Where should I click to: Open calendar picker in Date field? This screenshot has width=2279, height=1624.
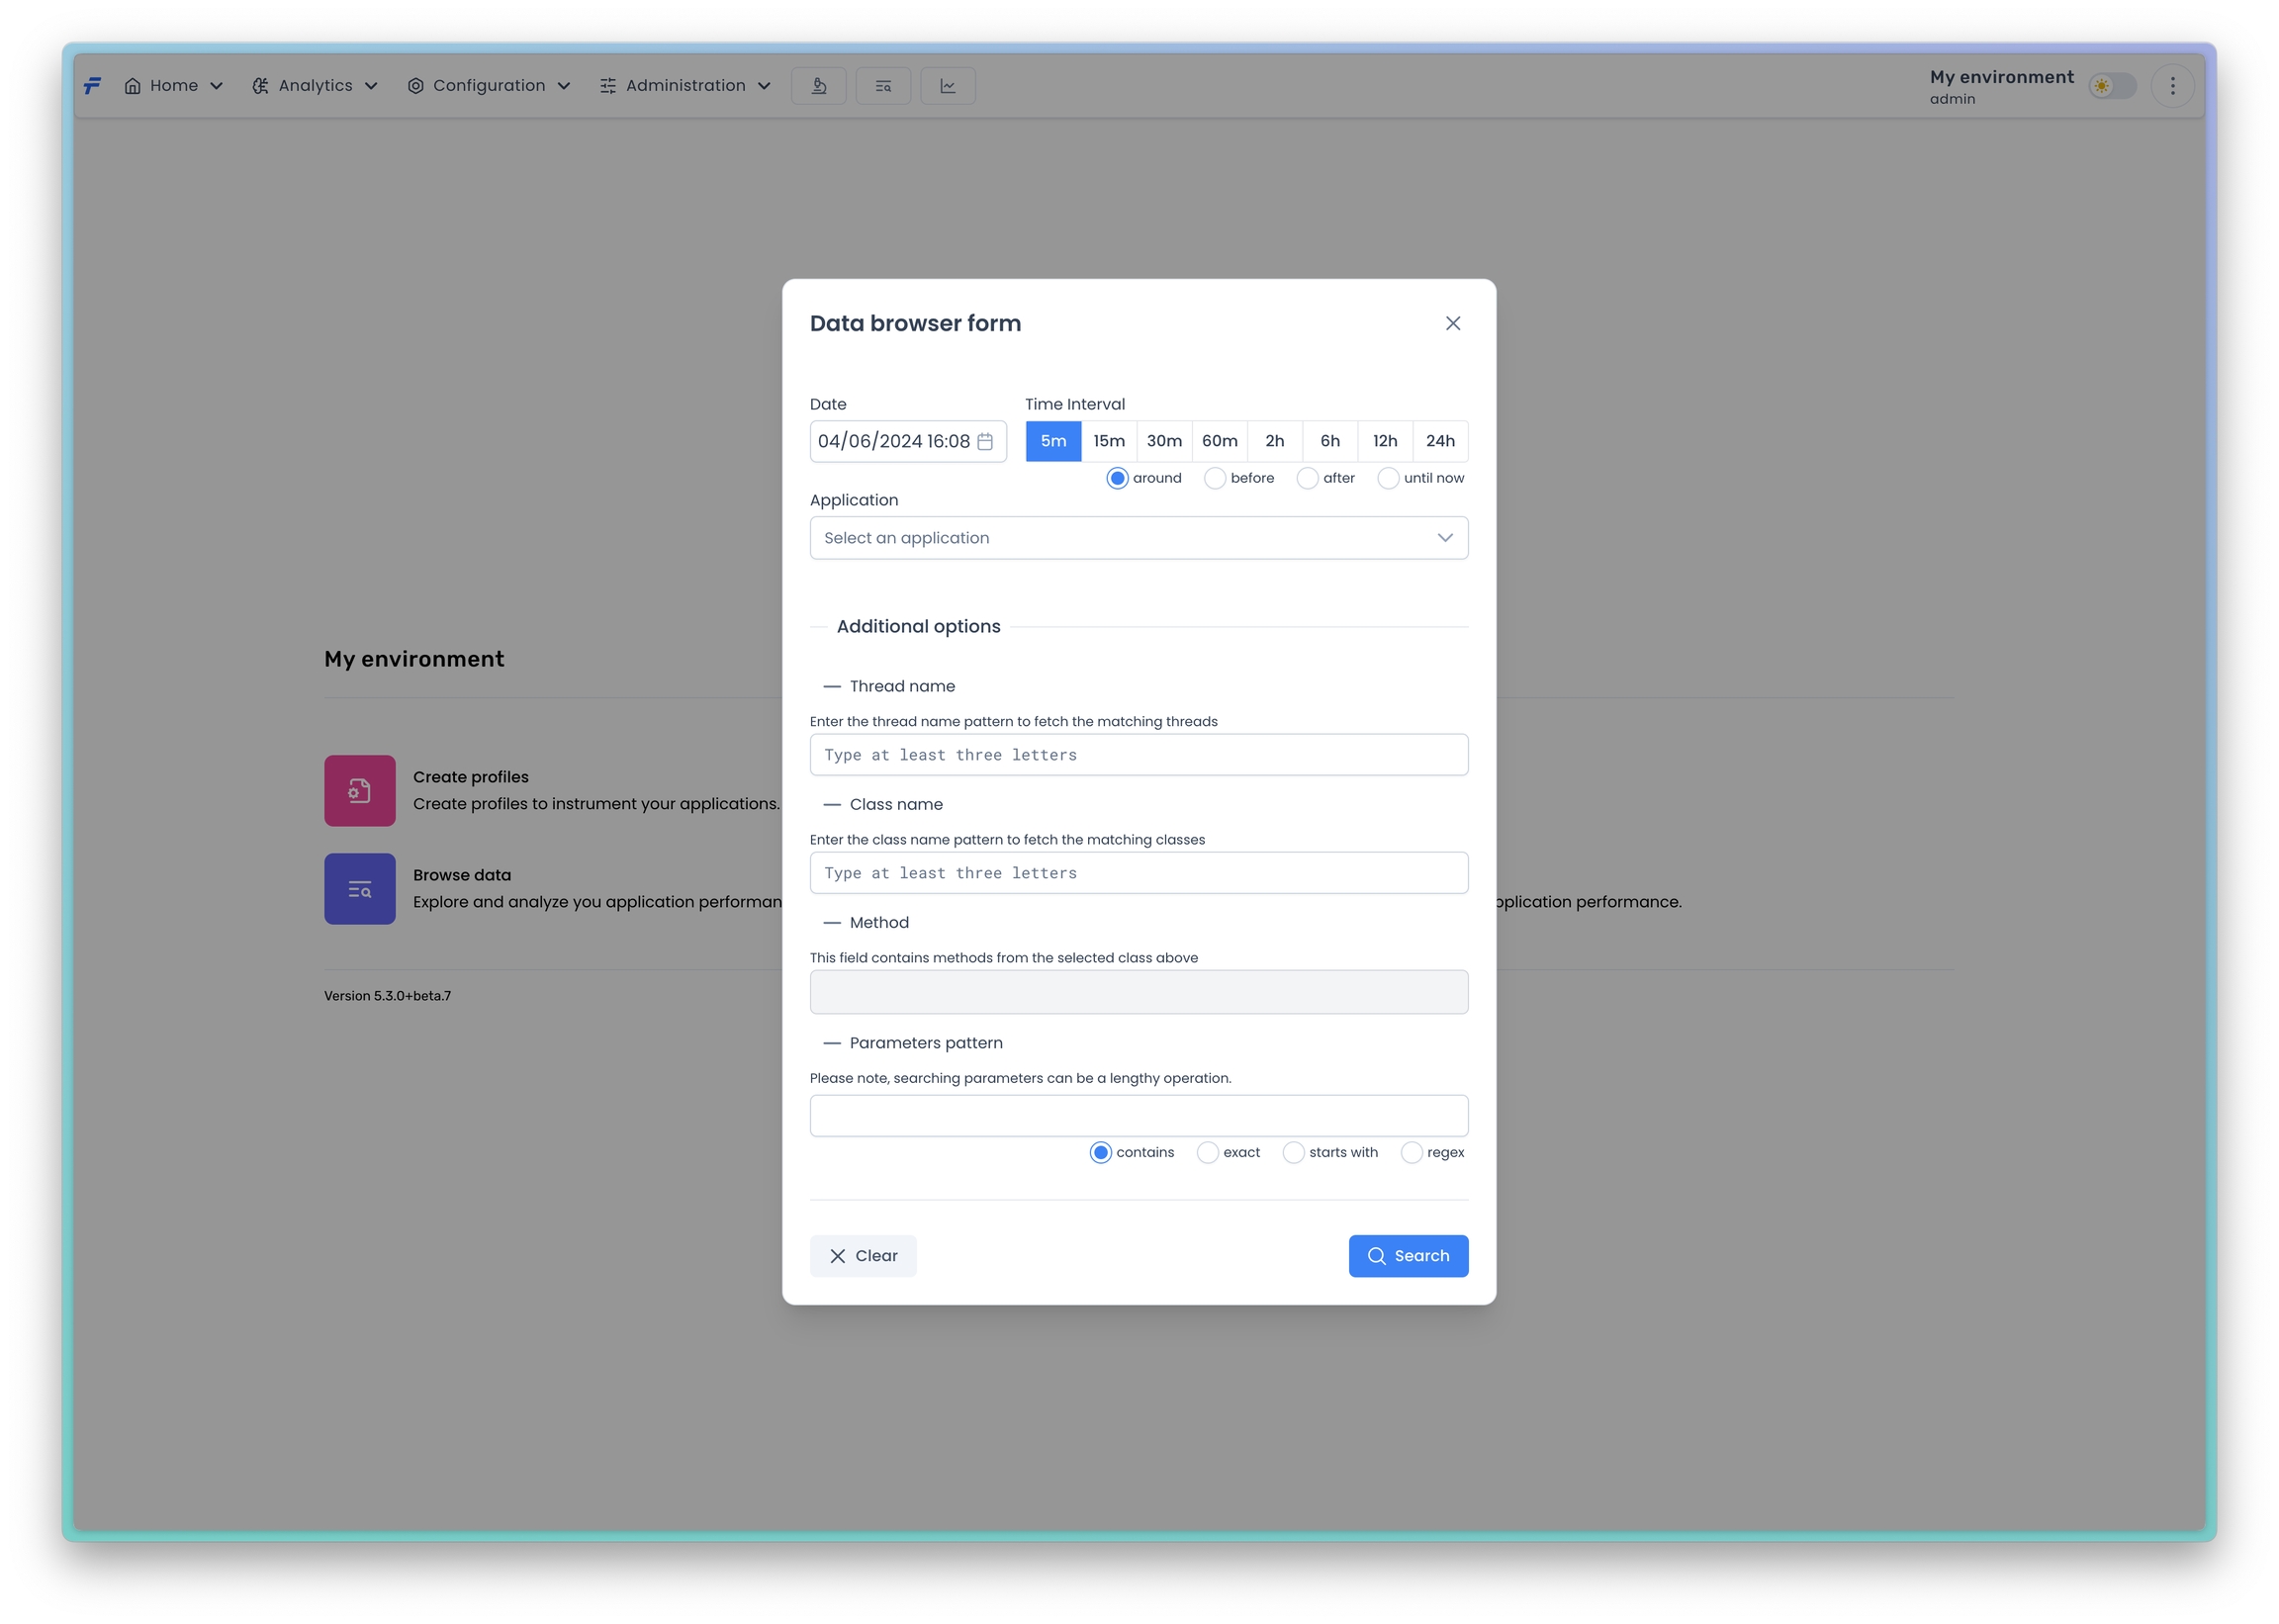pos(985,441)
